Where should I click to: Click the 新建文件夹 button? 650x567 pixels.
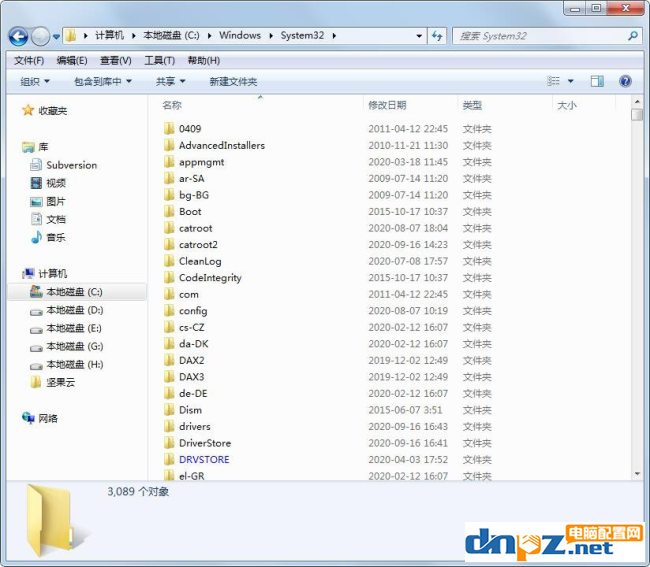[233, 82]
